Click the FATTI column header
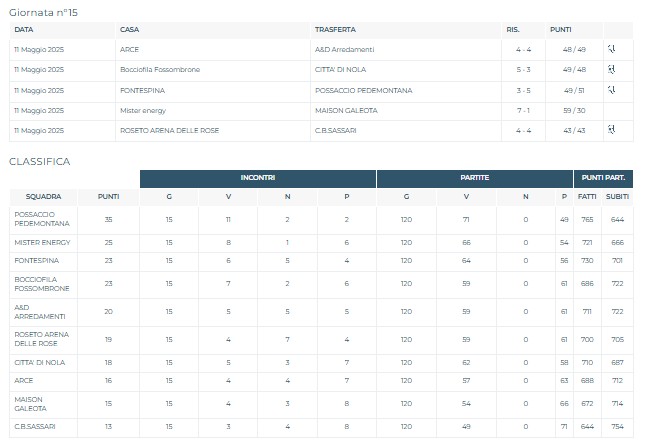 587,197
